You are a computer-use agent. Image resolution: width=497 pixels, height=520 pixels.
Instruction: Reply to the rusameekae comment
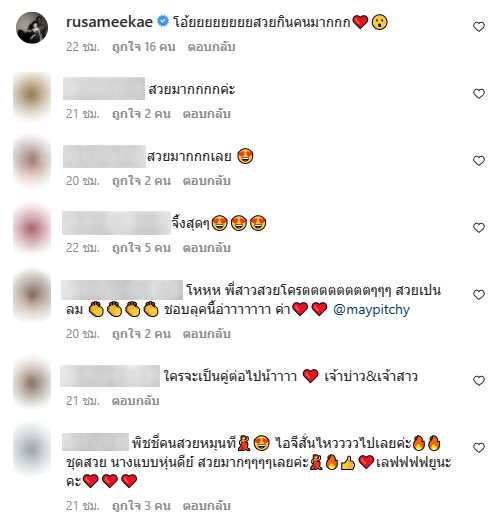(x=211, y=47)
